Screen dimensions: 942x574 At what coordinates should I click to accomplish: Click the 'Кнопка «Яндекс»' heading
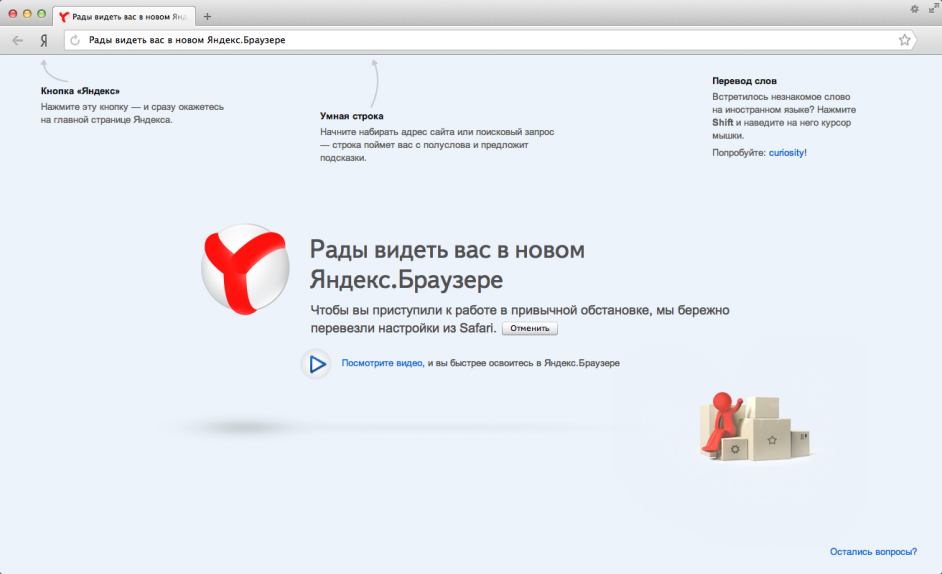(x=80, y=91)
